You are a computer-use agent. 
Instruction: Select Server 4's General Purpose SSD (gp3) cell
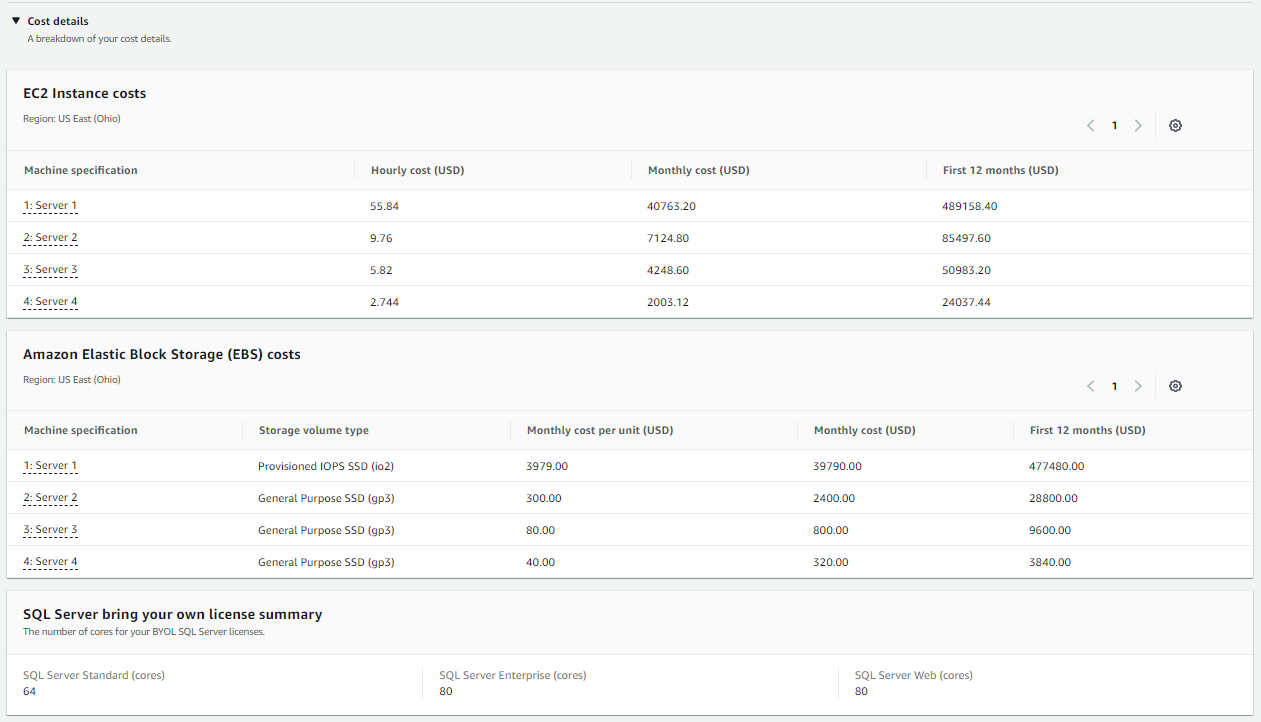326,562
